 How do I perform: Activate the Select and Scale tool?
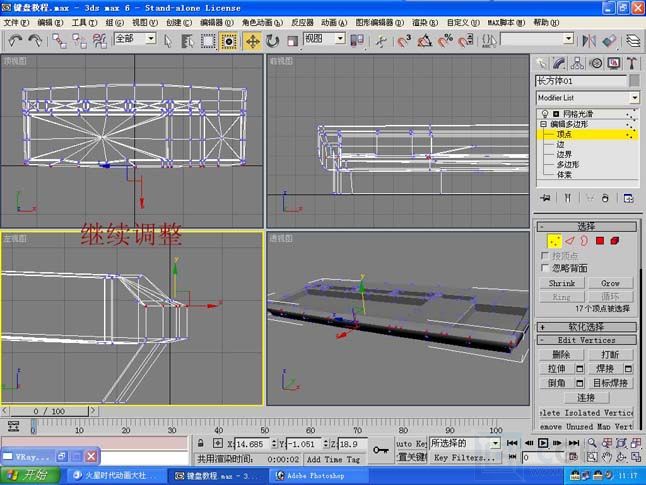click(292, 41)
